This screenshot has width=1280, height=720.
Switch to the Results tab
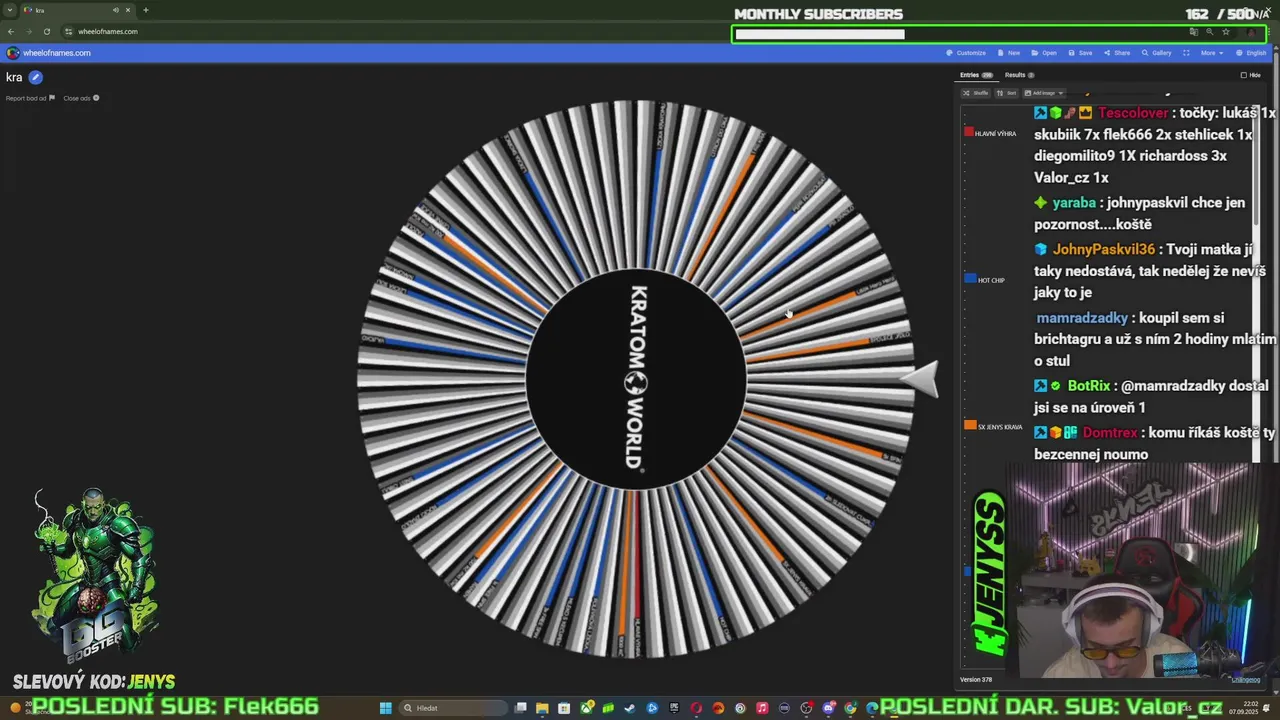coord(1019,75)
